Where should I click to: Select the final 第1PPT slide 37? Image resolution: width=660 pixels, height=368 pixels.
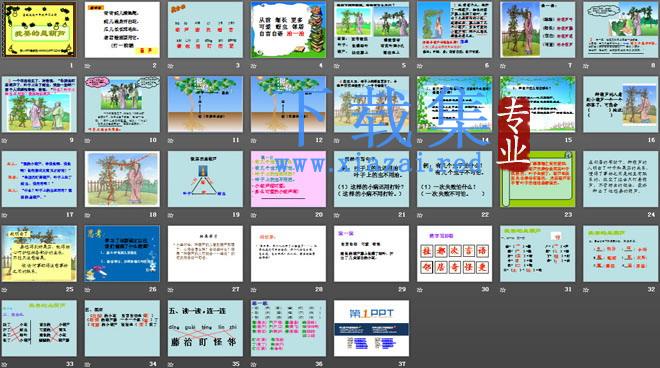click(x=371, y=328)
